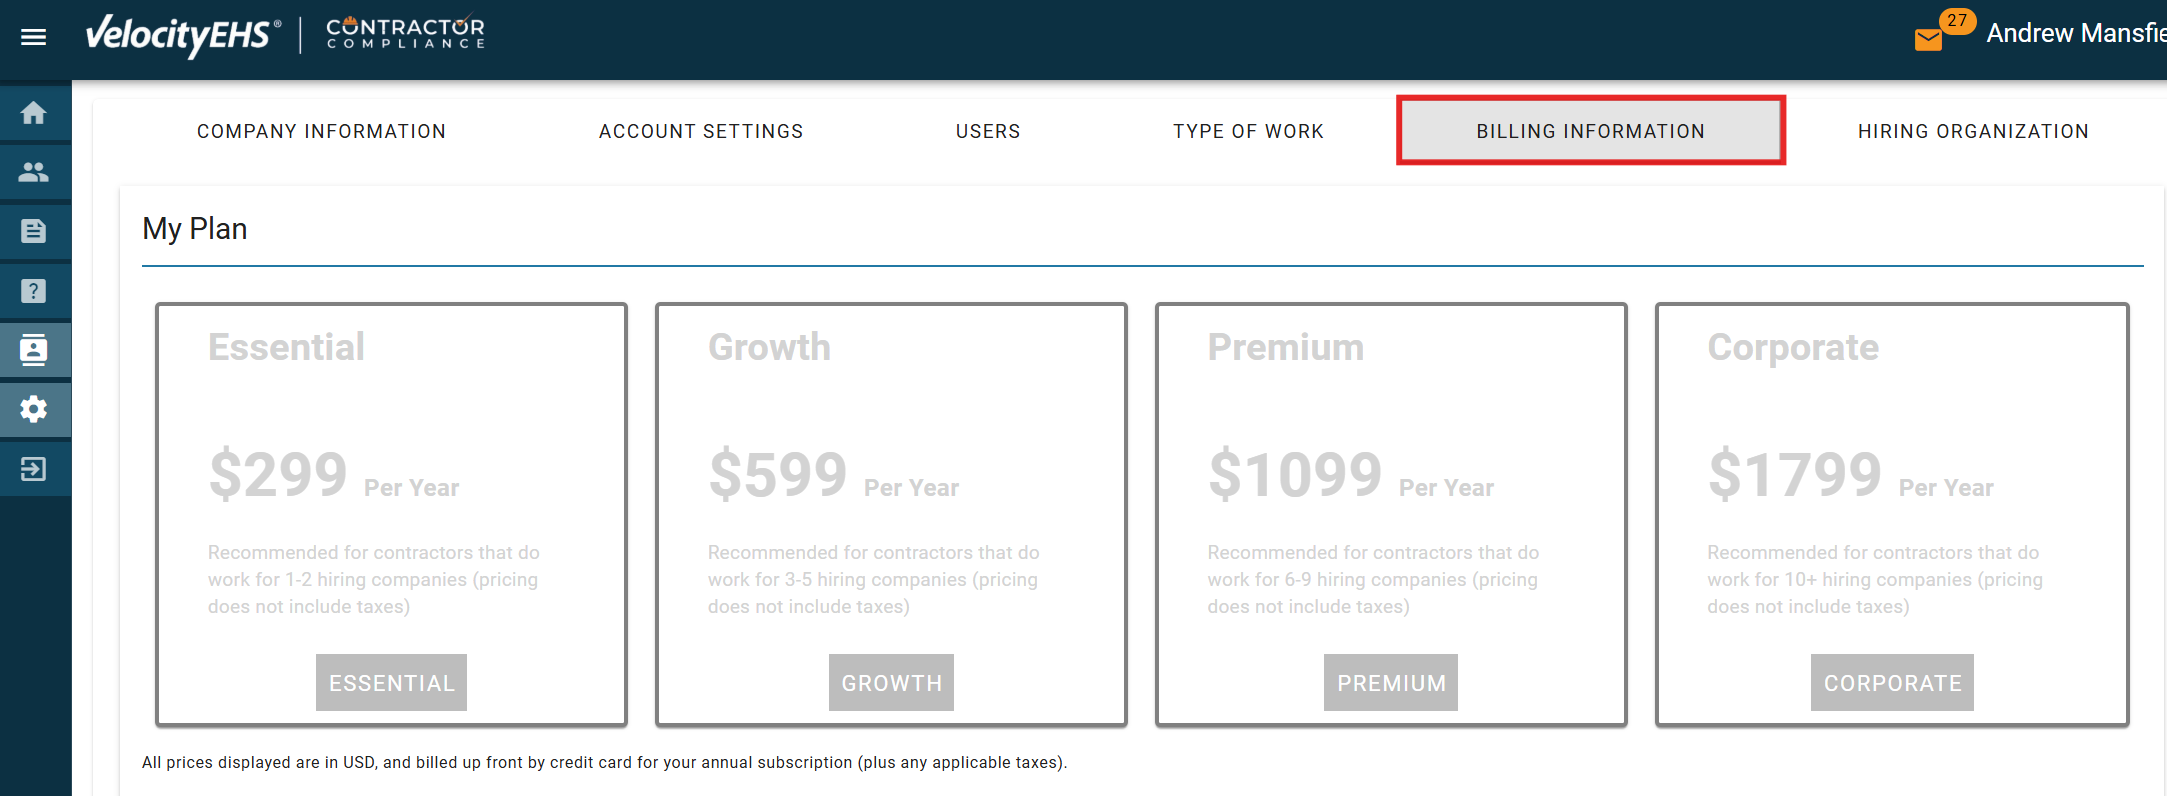Open the Hiring Organization tab

click(x=1973, y=131)
